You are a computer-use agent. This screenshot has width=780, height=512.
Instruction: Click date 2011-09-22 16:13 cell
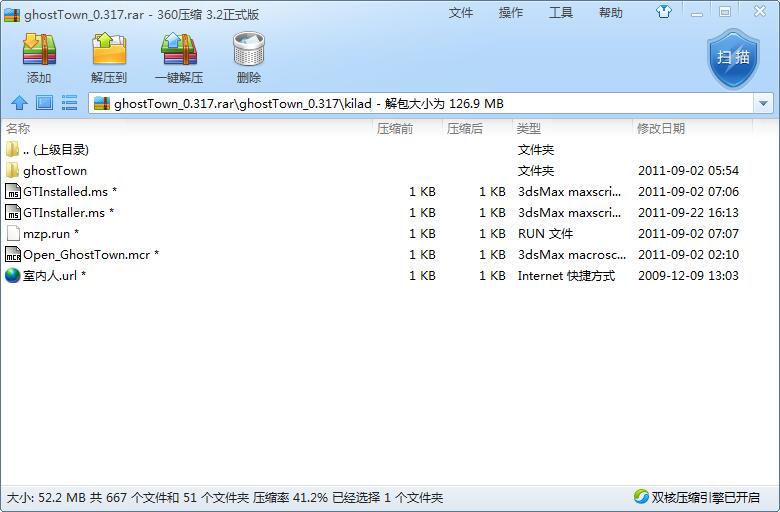(x=688, y=212)
